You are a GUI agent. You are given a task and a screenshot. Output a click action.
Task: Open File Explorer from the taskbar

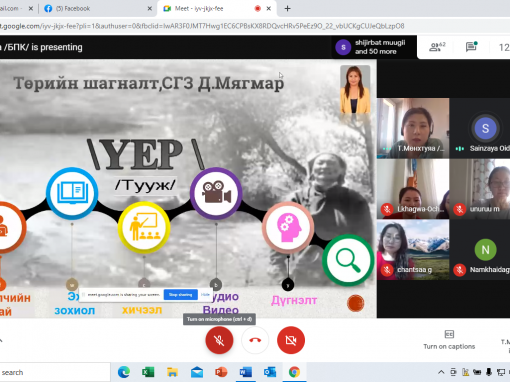coord(172,372)
